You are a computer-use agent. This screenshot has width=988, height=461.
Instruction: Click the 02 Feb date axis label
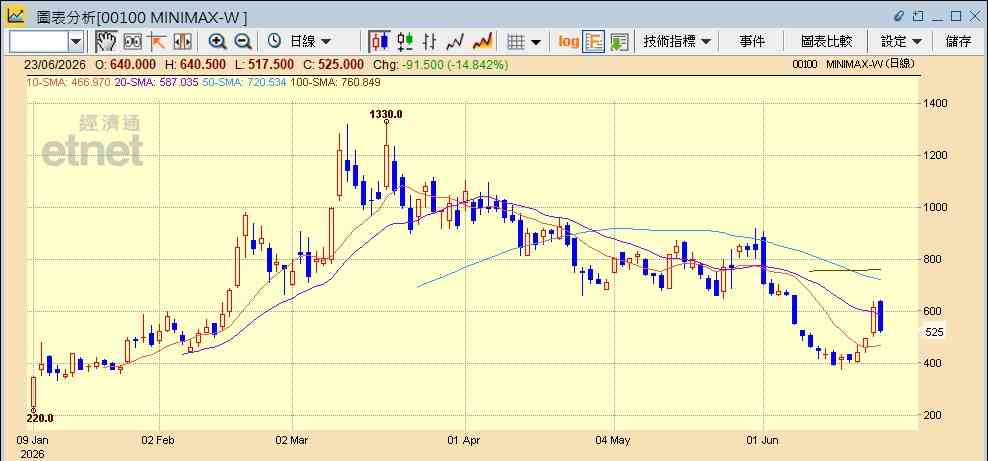point(159,440)
